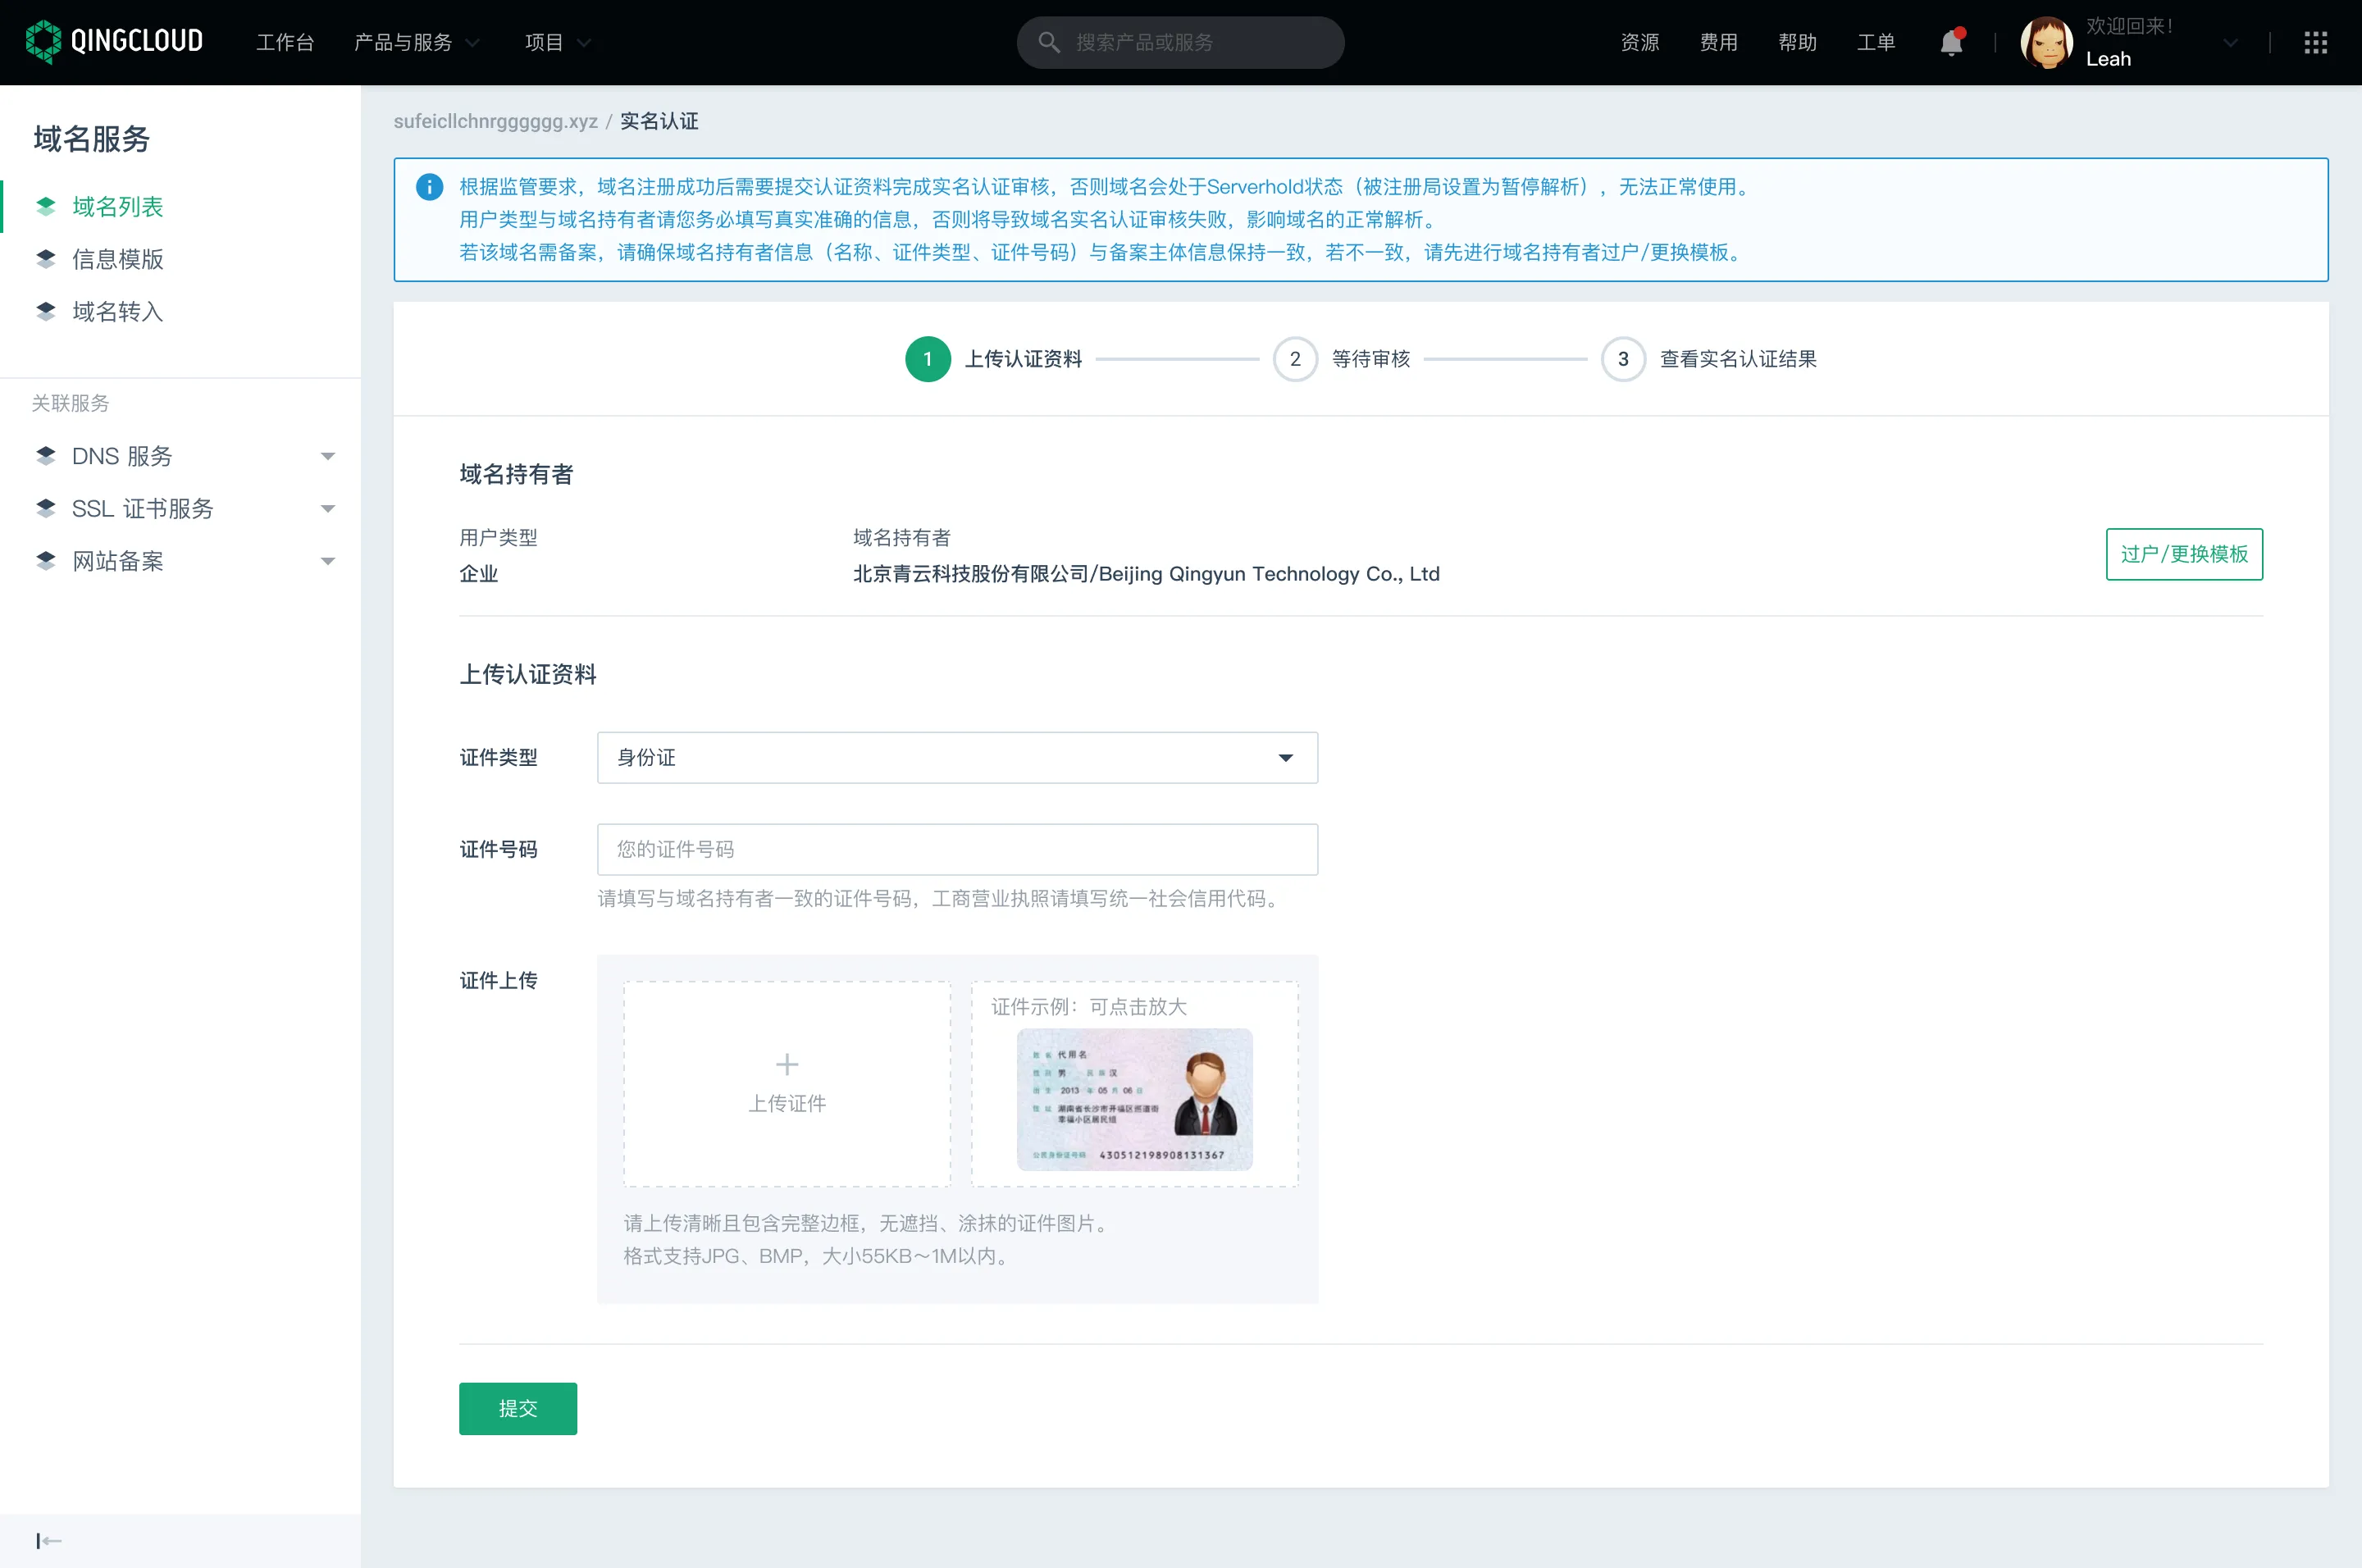Image resolution: width=2362 pixels, height=1568 pixels.
Task: Click the 过户/更换模板 button
Action: (2184, 554)
